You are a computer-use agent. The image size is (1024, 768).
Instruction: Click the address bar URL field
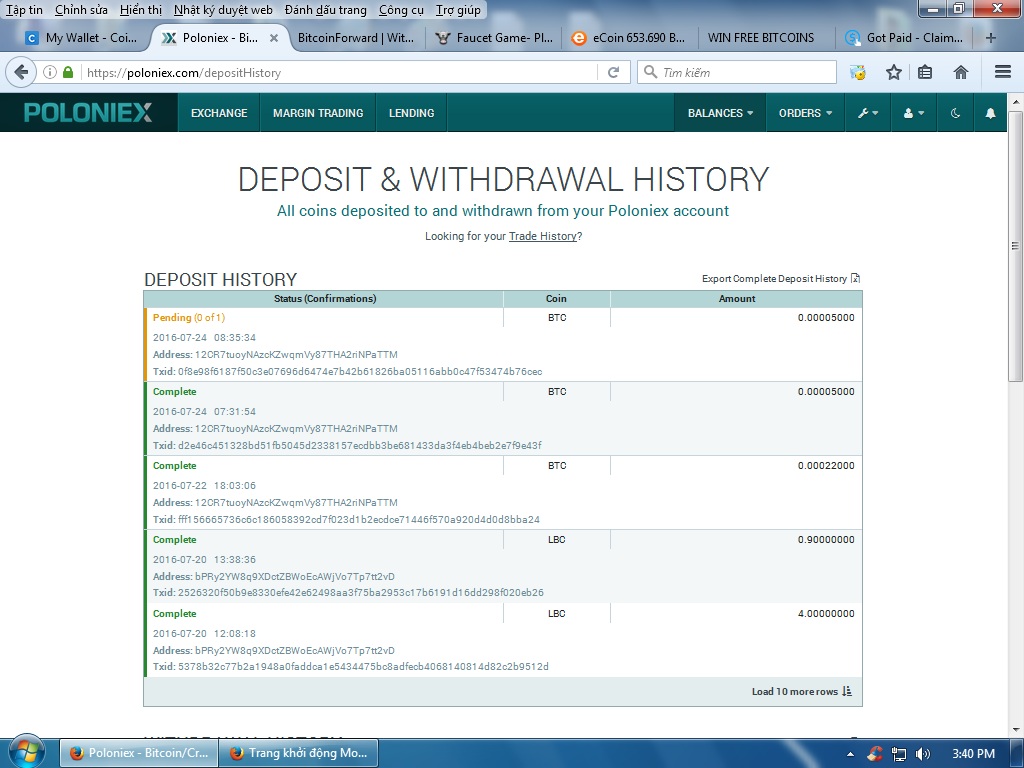click(340, 72)
